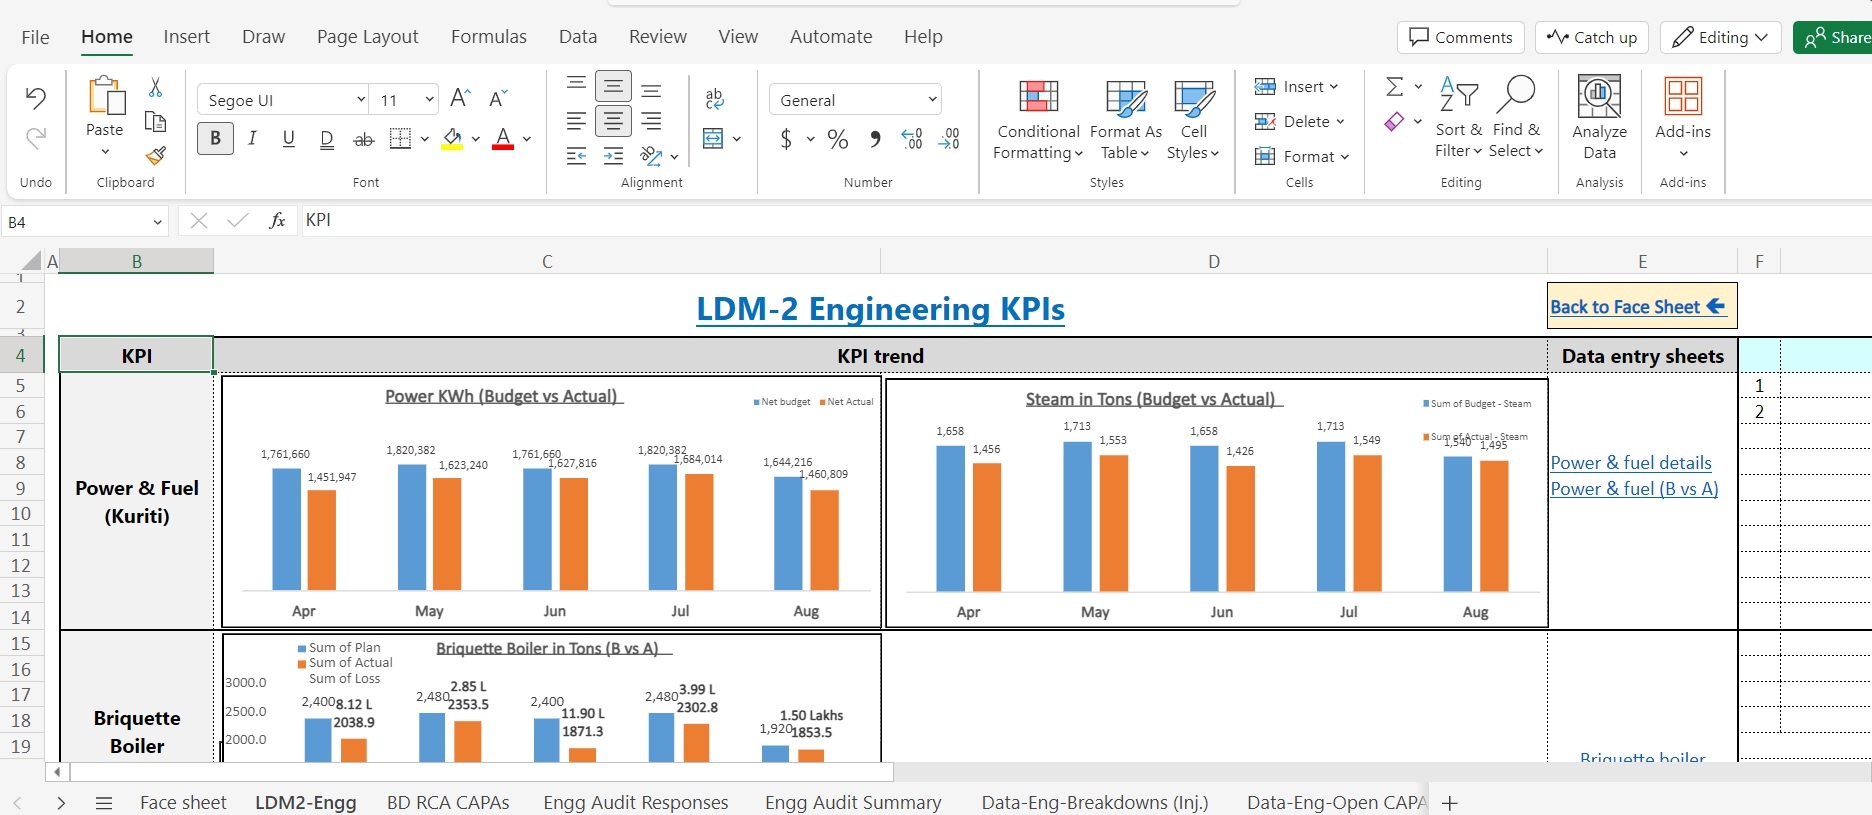Open the Insert ribbon tab
The height and width of the screenshot is (815, 1872).
click(x=187, y=37)
